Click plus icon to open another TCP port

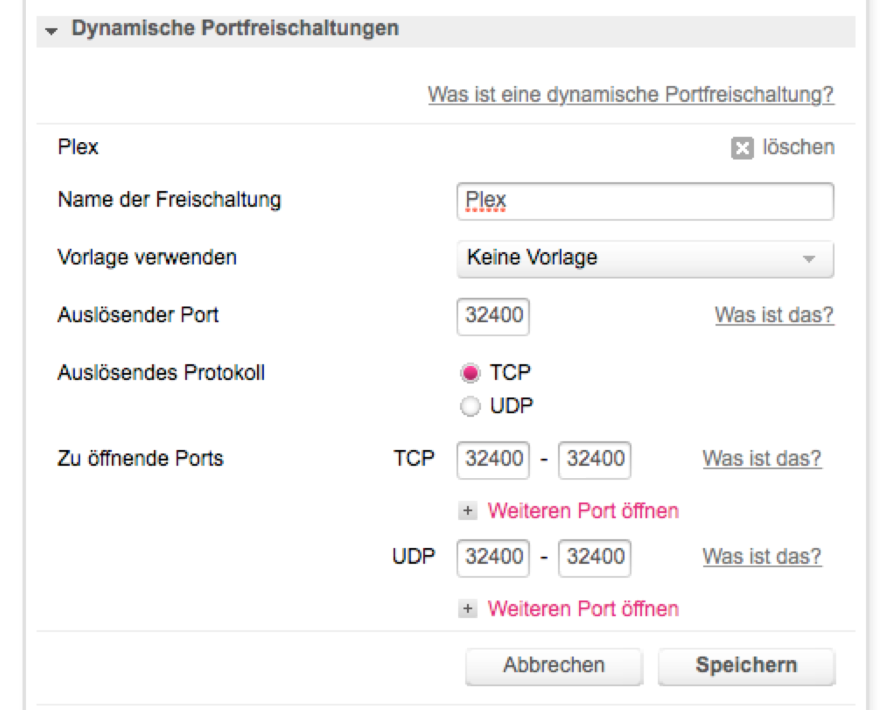click(x=468, y=511)
